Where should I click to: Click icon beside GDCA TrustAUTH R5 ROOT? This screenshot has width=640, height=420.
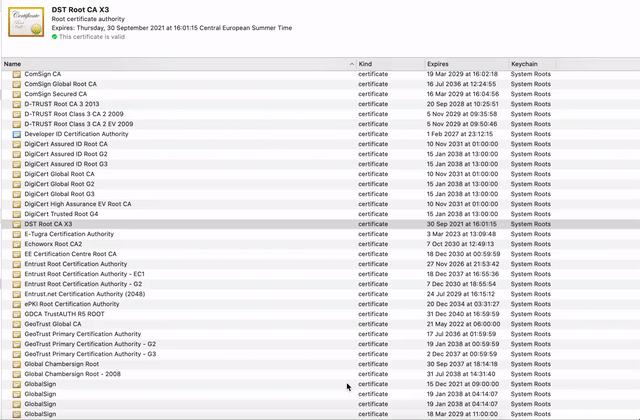[16, 314]
